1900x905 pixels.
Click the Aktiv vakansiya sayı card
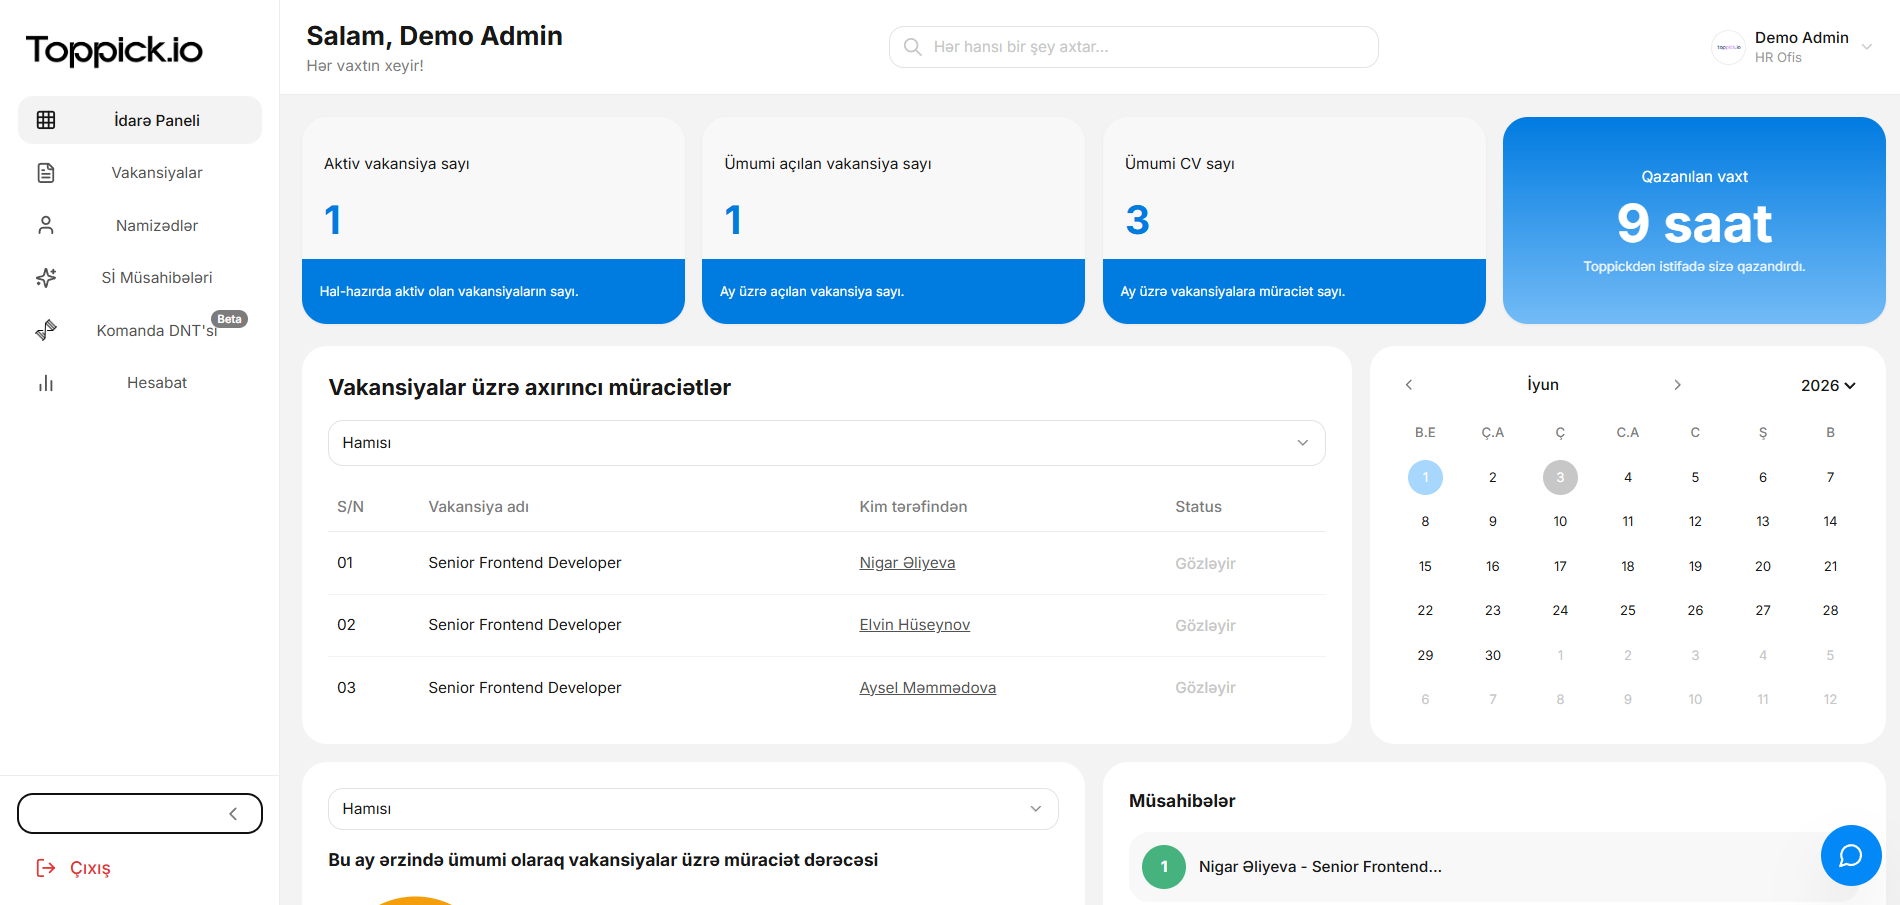493,220
